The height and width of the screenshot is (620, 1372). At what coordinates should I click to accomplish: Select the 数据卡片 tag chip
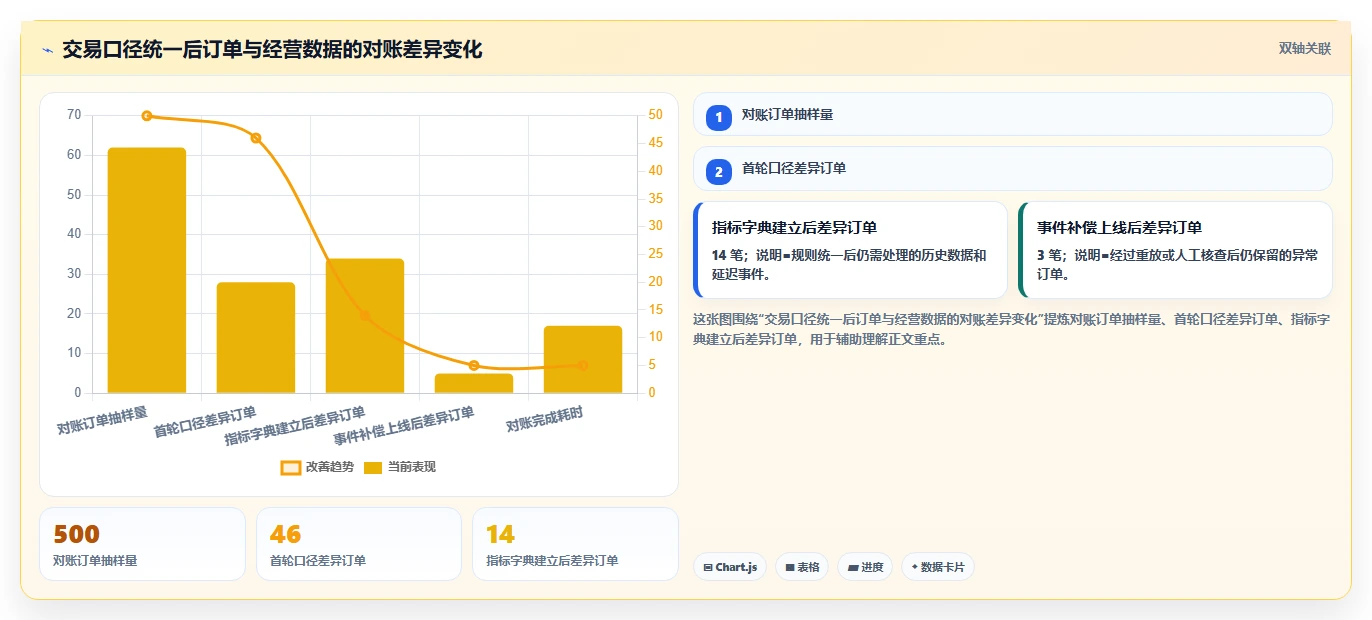[937, 567]
